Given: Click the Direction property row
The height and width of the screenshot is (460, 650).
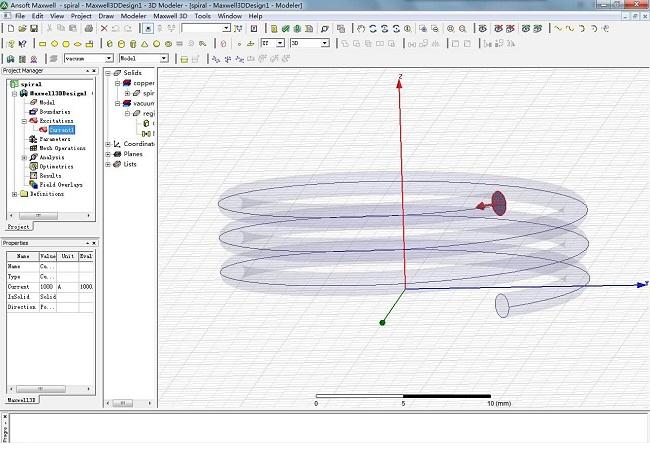Looking at the screenshot, I should (x=50, y=307).
